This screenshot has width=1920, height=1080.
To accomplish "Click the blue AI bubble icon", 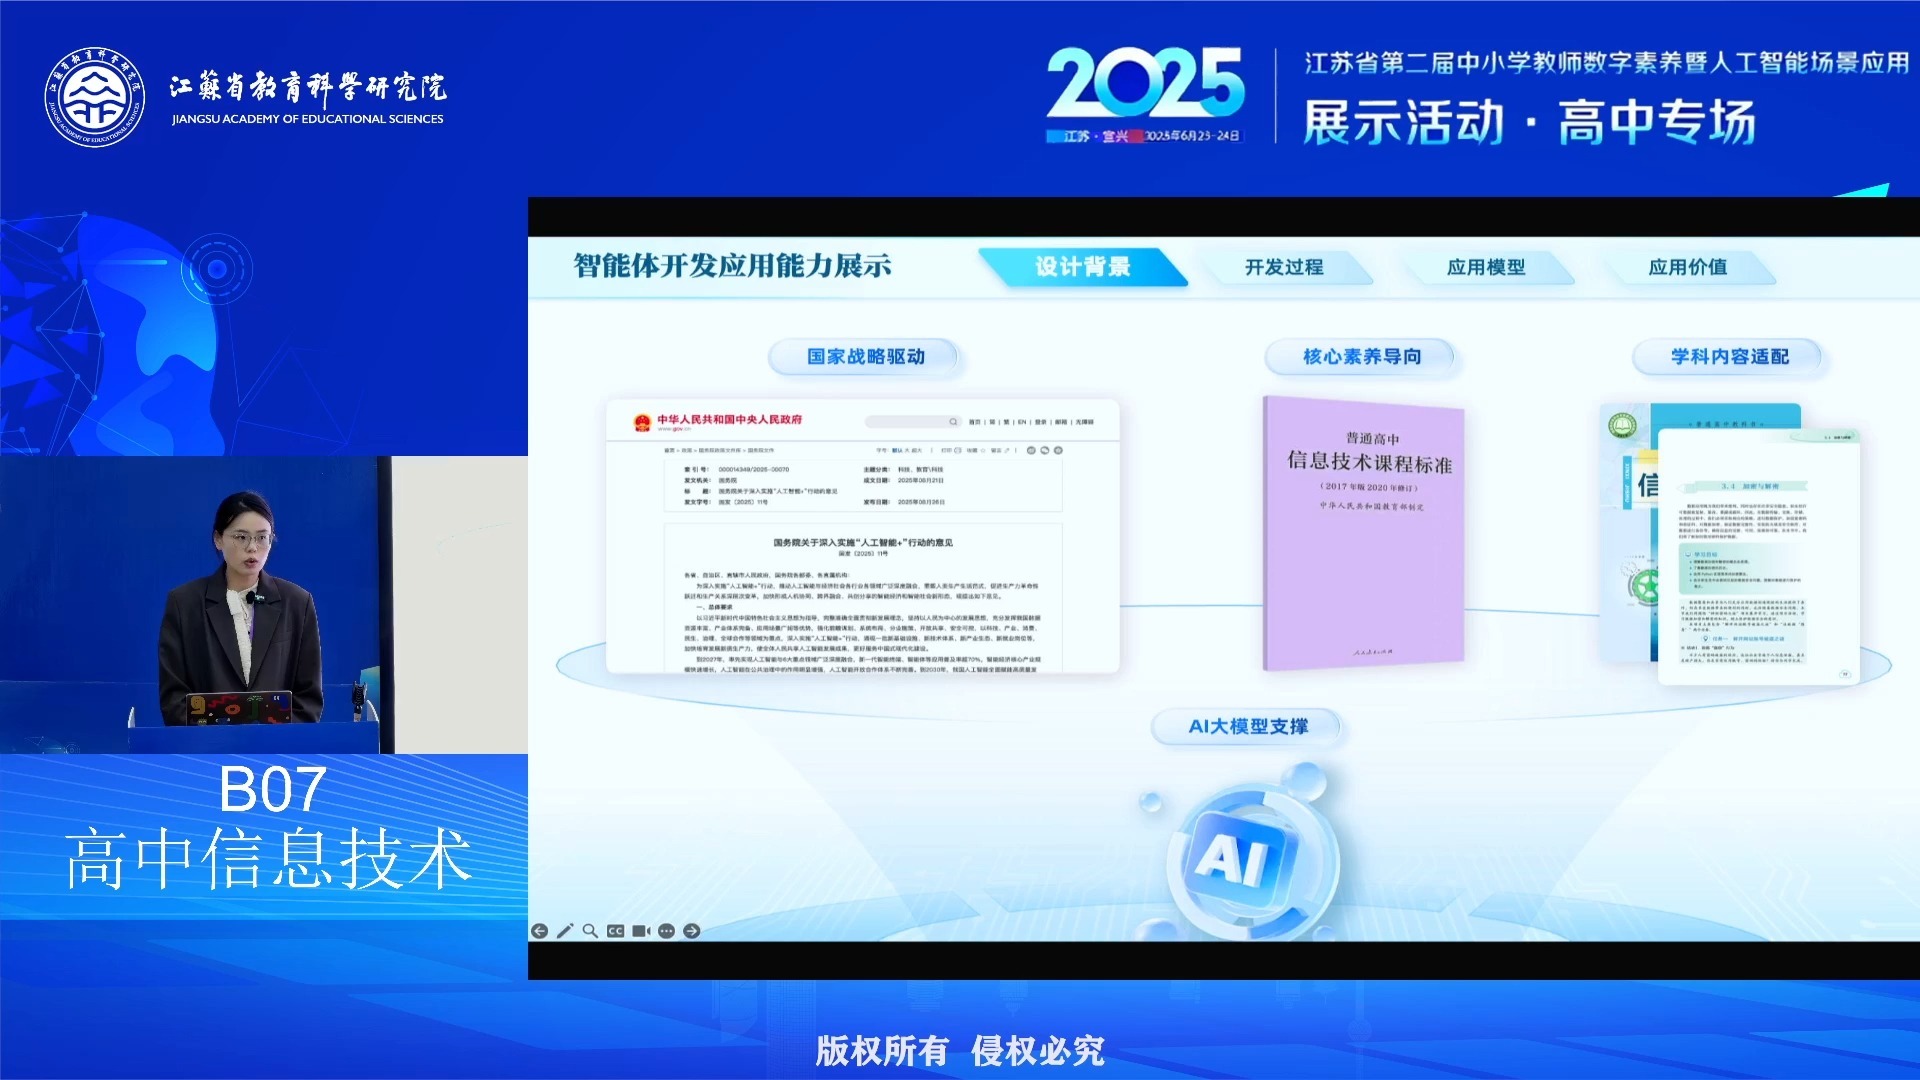I will pos(1243,858).
